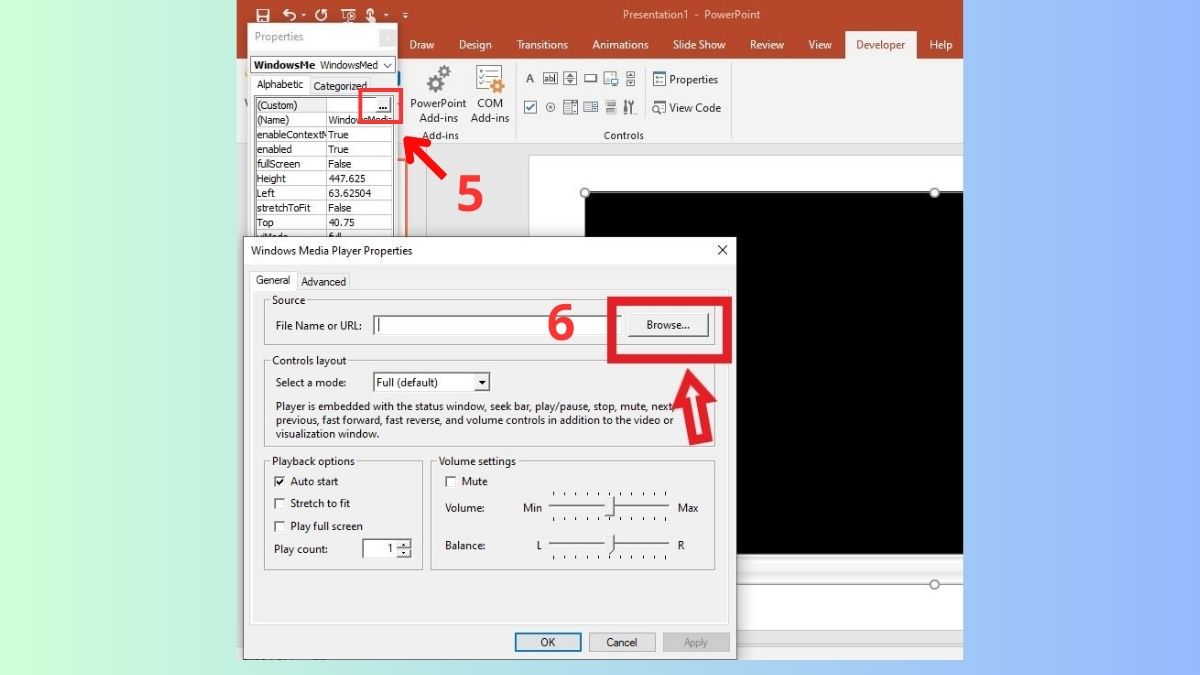
Task: Select the Image control icon
Action: 611,79
